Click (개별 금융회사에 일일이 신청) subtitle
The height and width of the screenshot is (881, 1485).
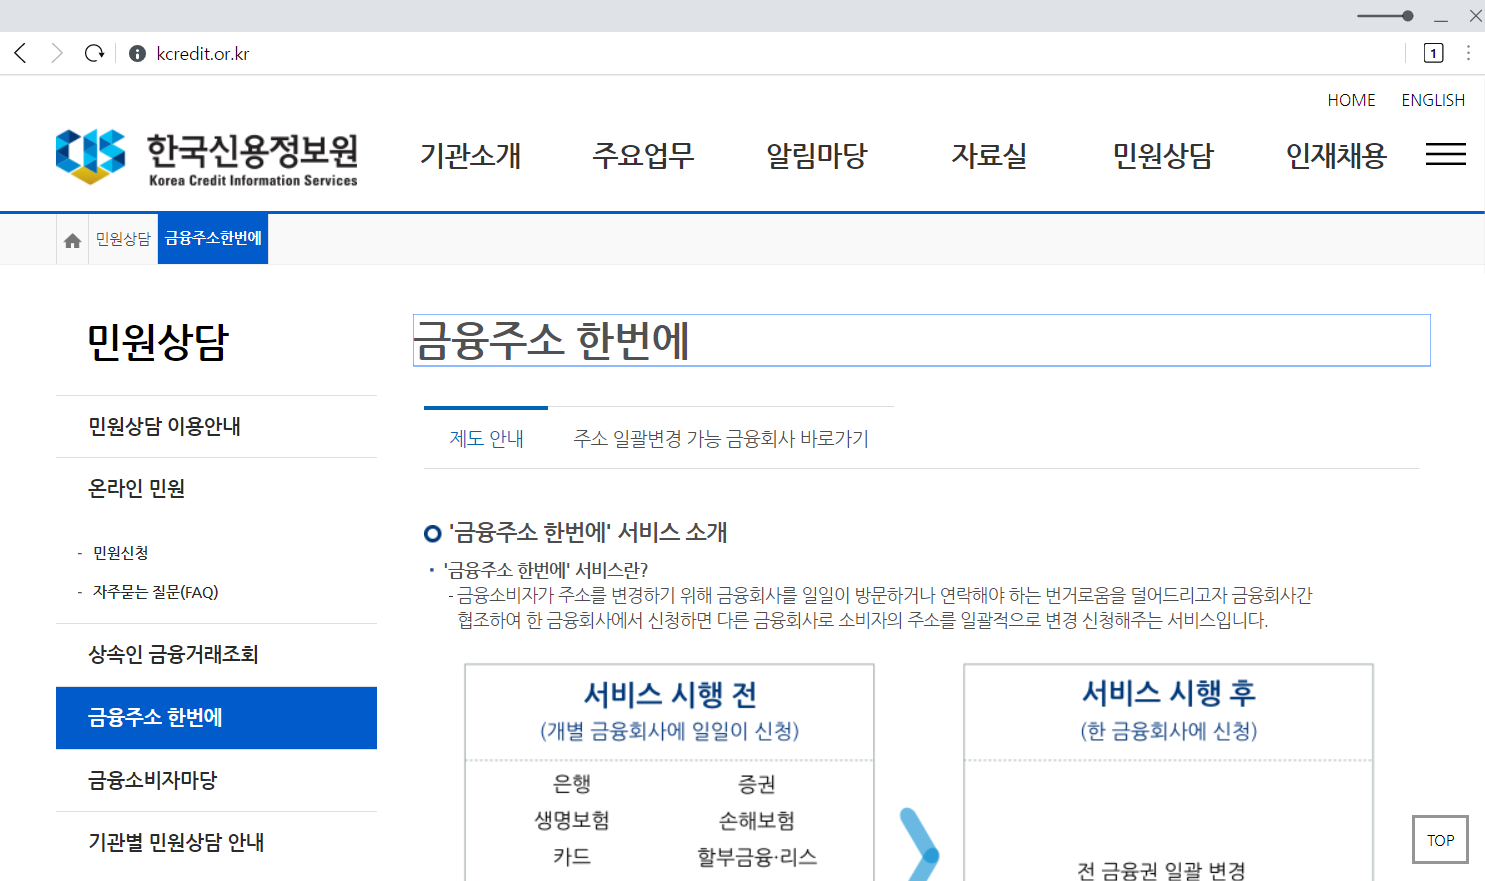click(x=669, y=731)
